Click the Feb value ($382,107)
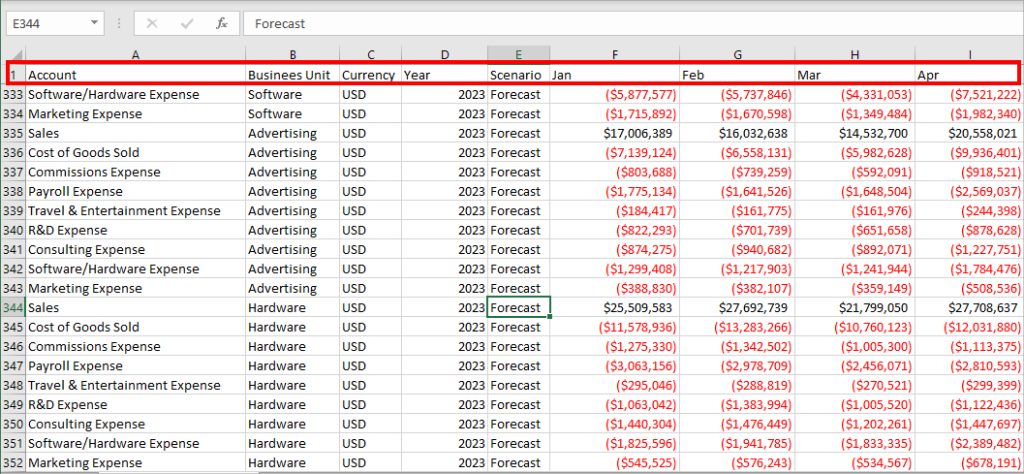 (x=737, y=289)
